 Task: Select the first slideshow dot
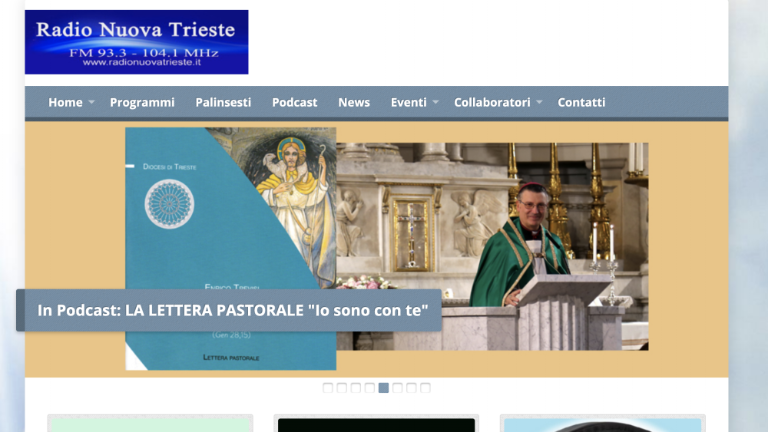(328, 388)
